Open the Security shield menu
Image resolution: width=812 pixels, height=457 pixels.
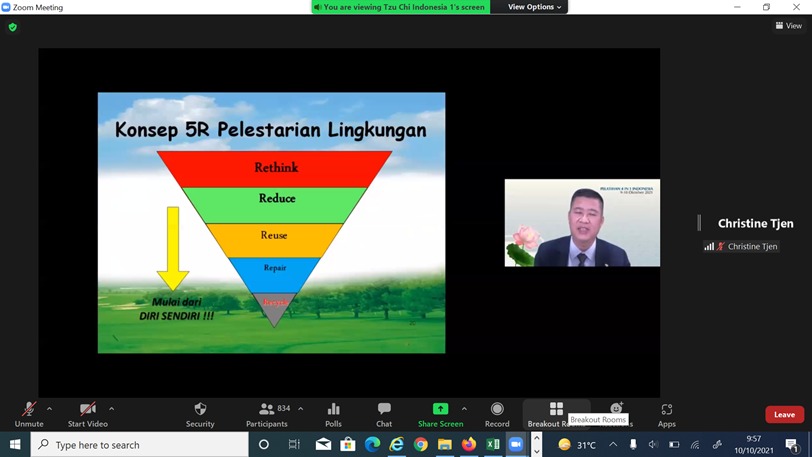(x=200, y=415)
